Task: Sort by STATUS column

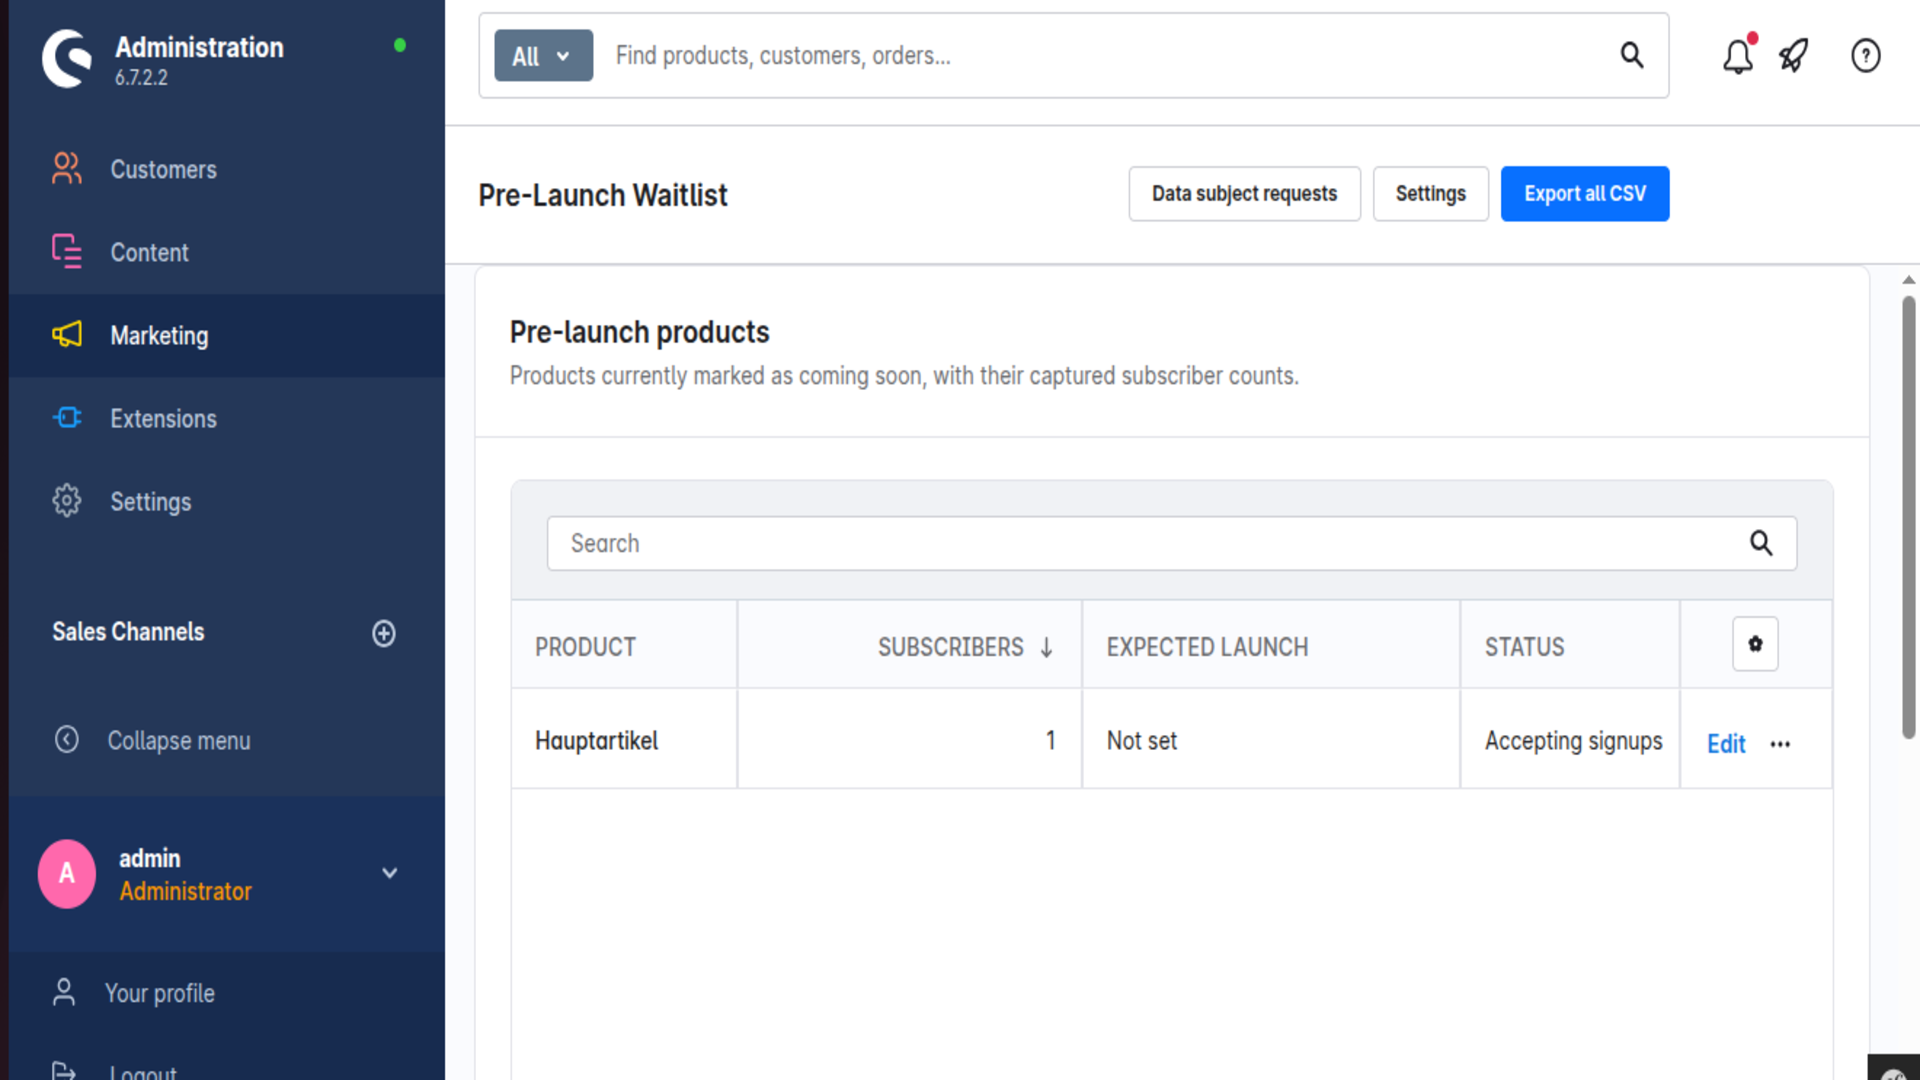Action: pos(1570,646)
